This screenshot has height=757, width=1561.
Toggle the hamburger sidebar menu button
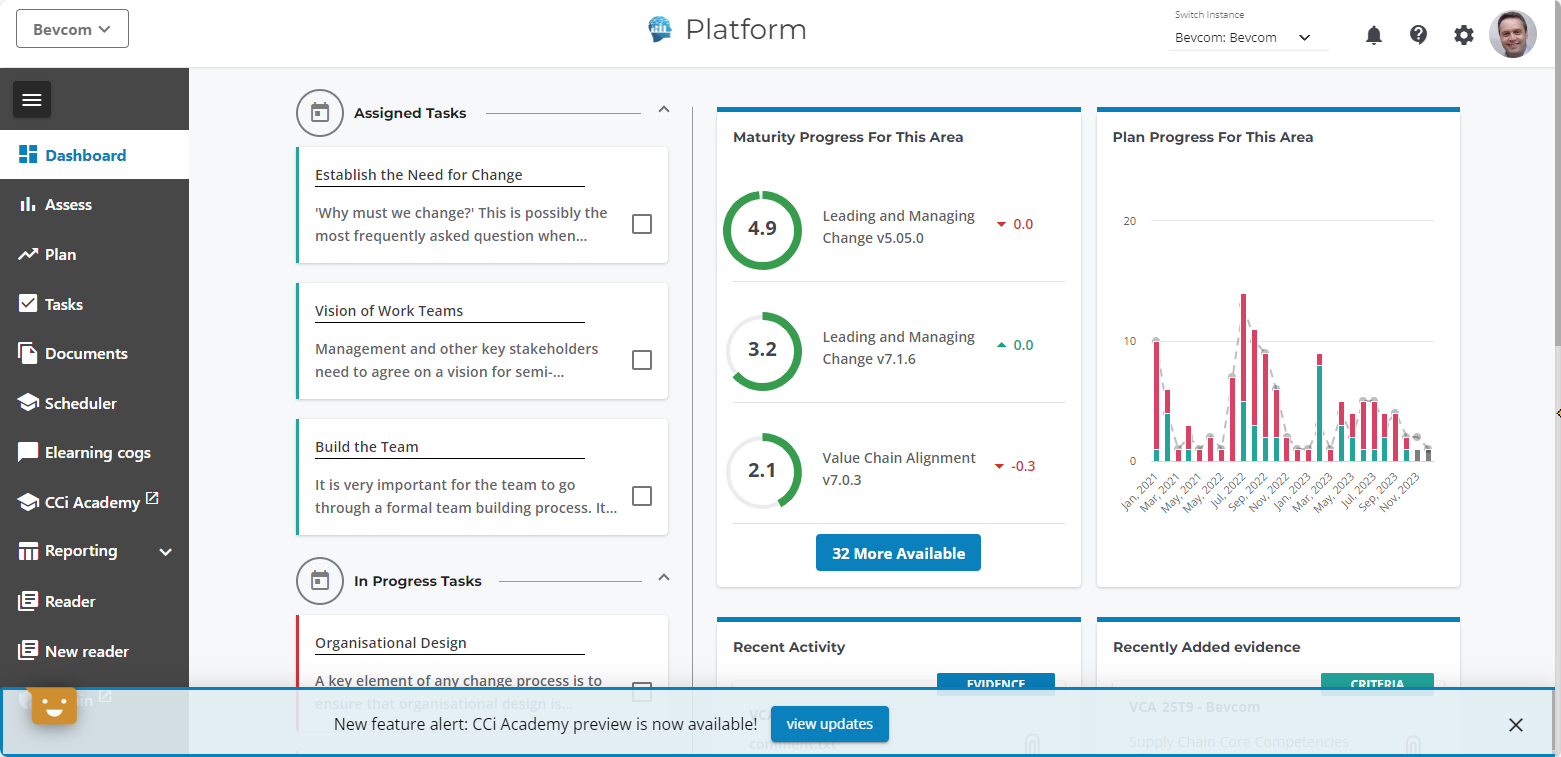pos(32,99)
